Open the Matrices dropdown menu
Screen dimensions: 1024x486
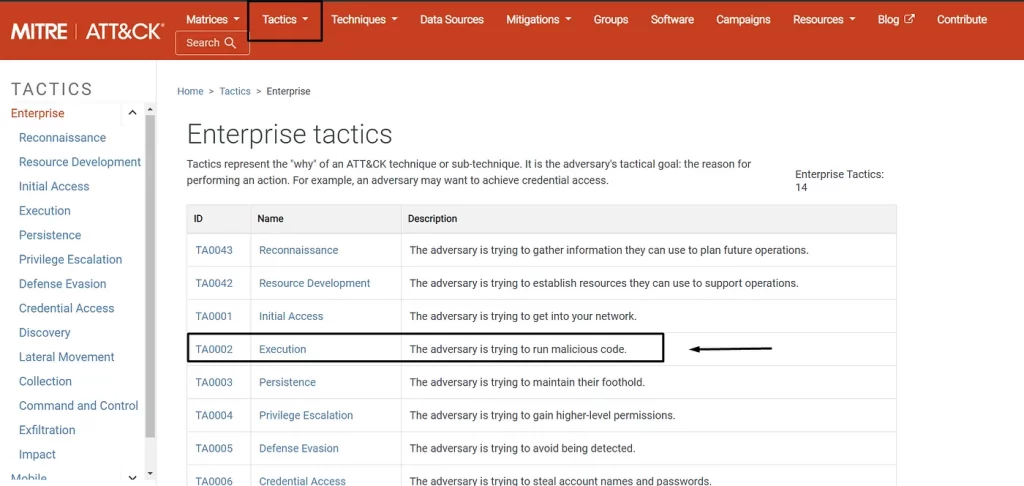tap(213, 20)
